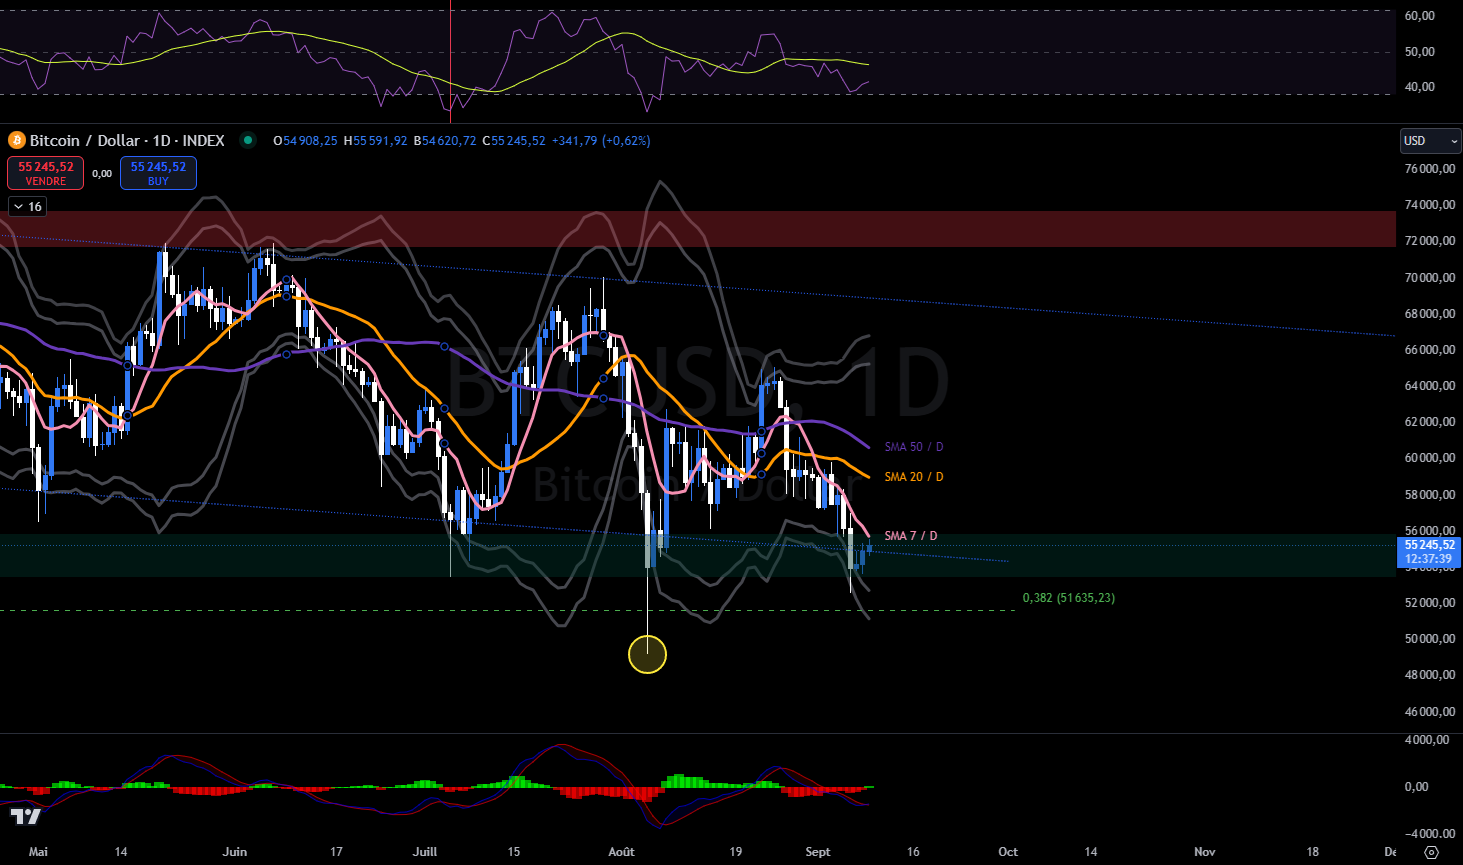1463x865 pixels.
Task: Click the 0,382 Fibonacci level label
Action: 1068,598
